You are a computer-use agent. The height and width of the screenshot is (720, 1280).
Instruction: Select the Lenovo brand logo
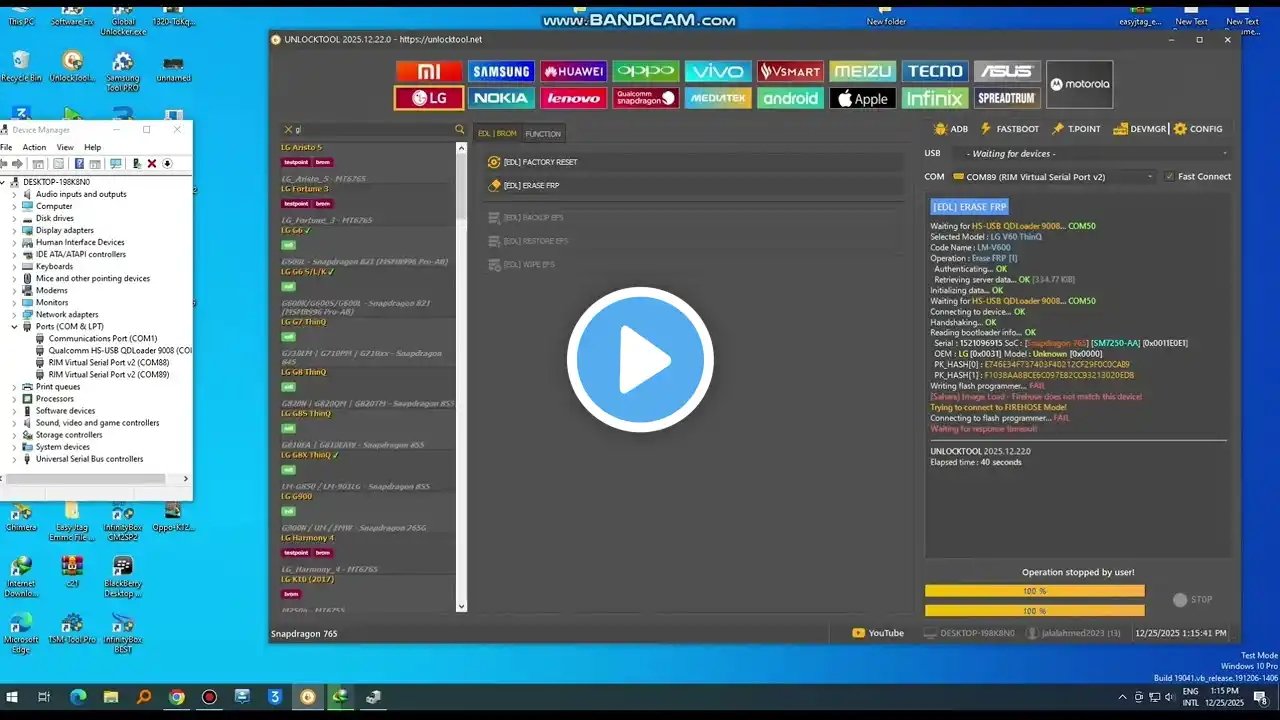[x=574, y=98]
